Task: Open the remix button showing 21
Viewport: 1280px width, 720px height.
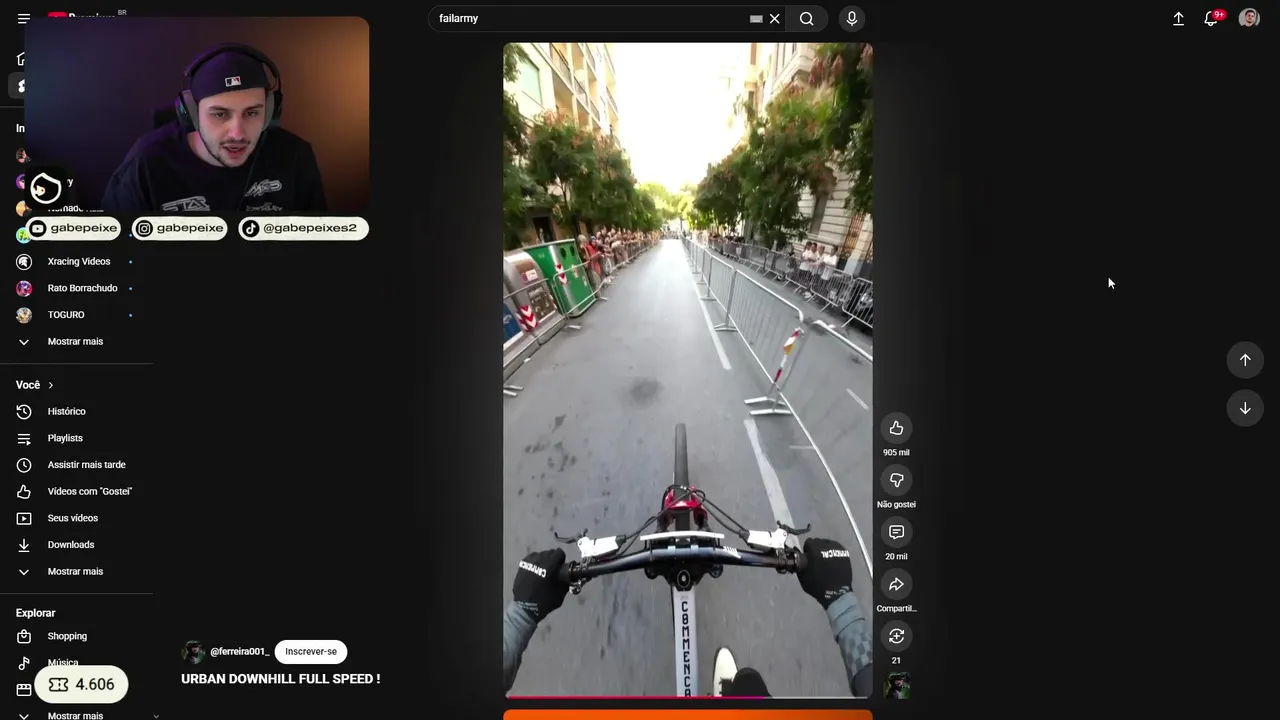Action: point(896,636)
